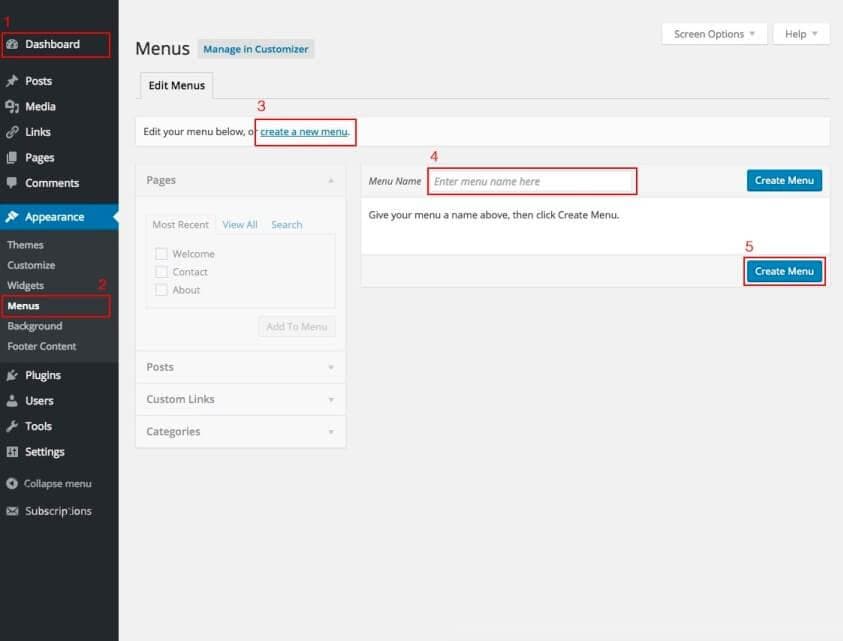
Task: Click the Plugins plug icon
Action: [12, 376]
